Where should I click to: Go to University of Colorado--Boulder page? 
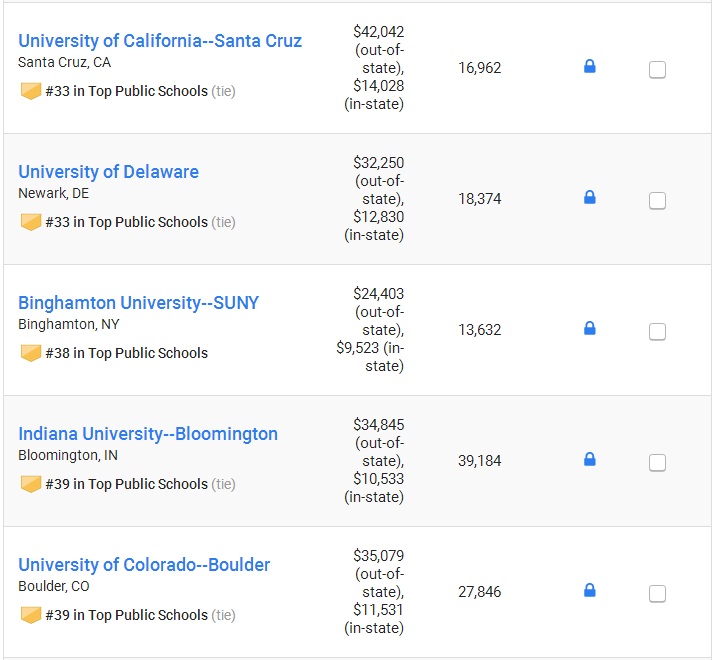144,565
